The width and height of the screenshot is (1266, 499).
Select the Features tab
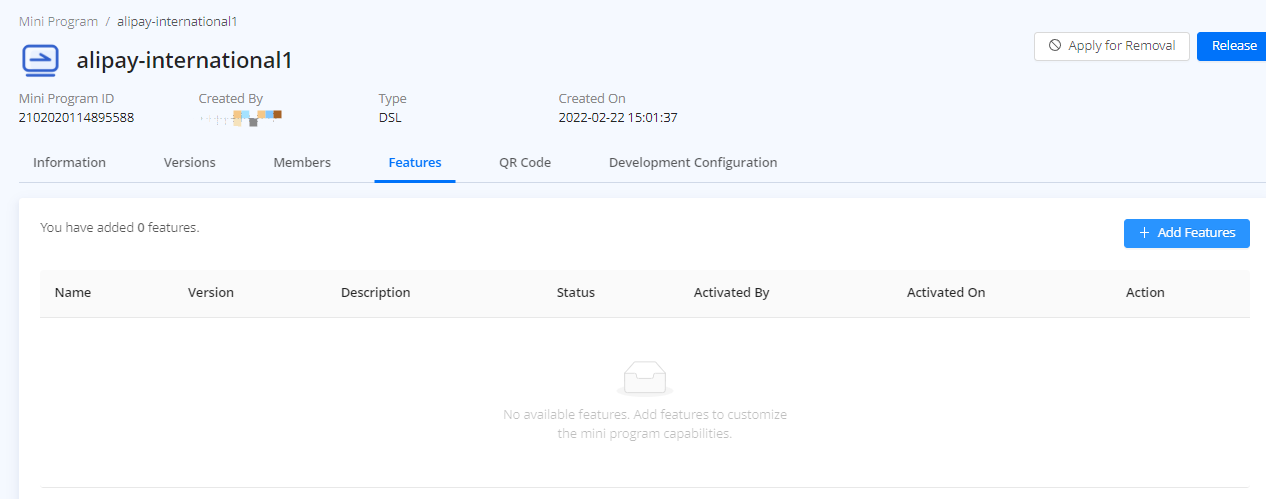415,163
